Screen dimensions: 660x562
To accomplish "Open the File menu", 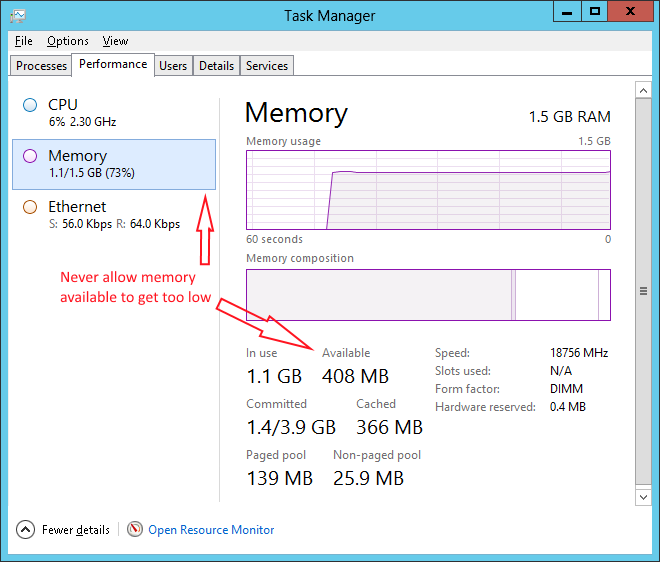I will [24, 41].
